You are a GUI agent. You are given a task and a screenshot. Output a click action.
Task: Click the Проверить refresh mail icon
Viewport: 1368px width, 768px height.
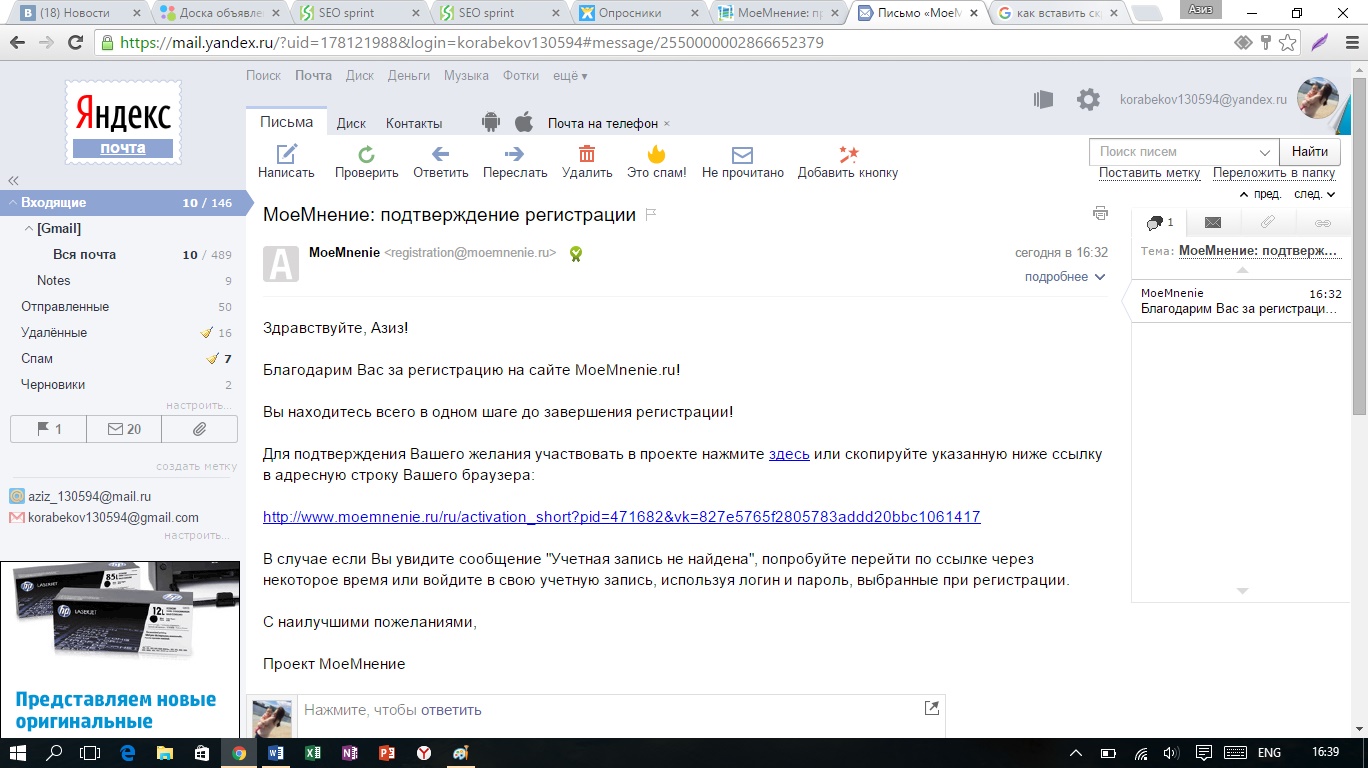367,154
